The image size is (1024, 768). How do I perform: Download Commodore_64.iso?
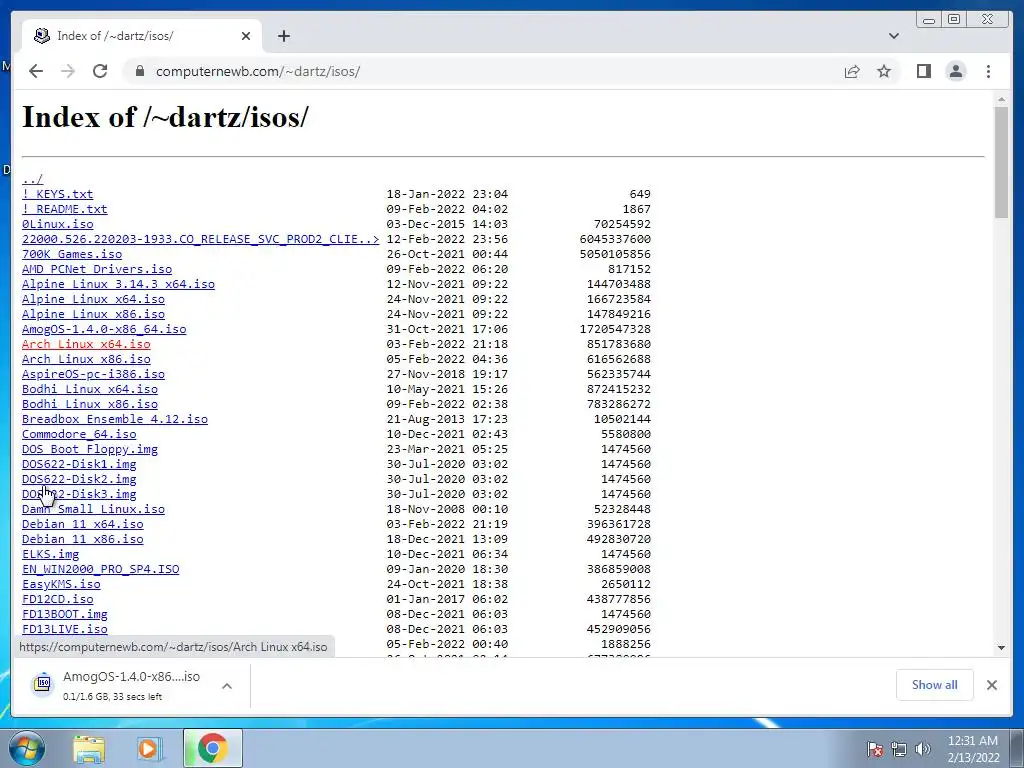pos(79,434)
